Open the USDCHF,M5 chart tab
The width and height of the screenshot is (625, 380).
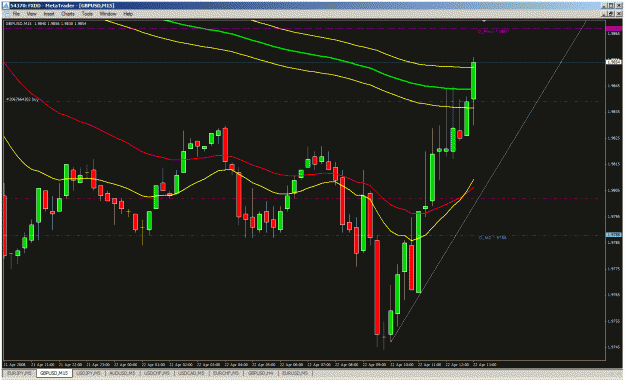point(157,373)
